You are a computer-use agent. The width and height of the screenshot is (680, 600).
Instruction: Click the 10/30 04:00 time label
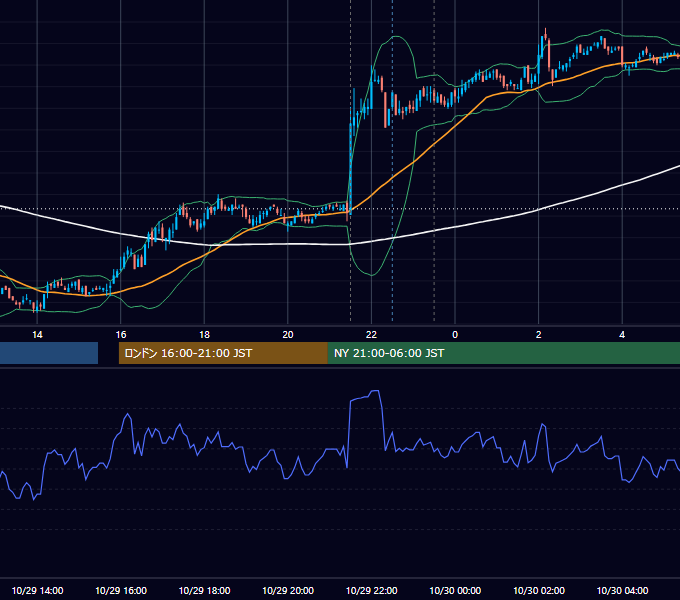pos(622,590)
